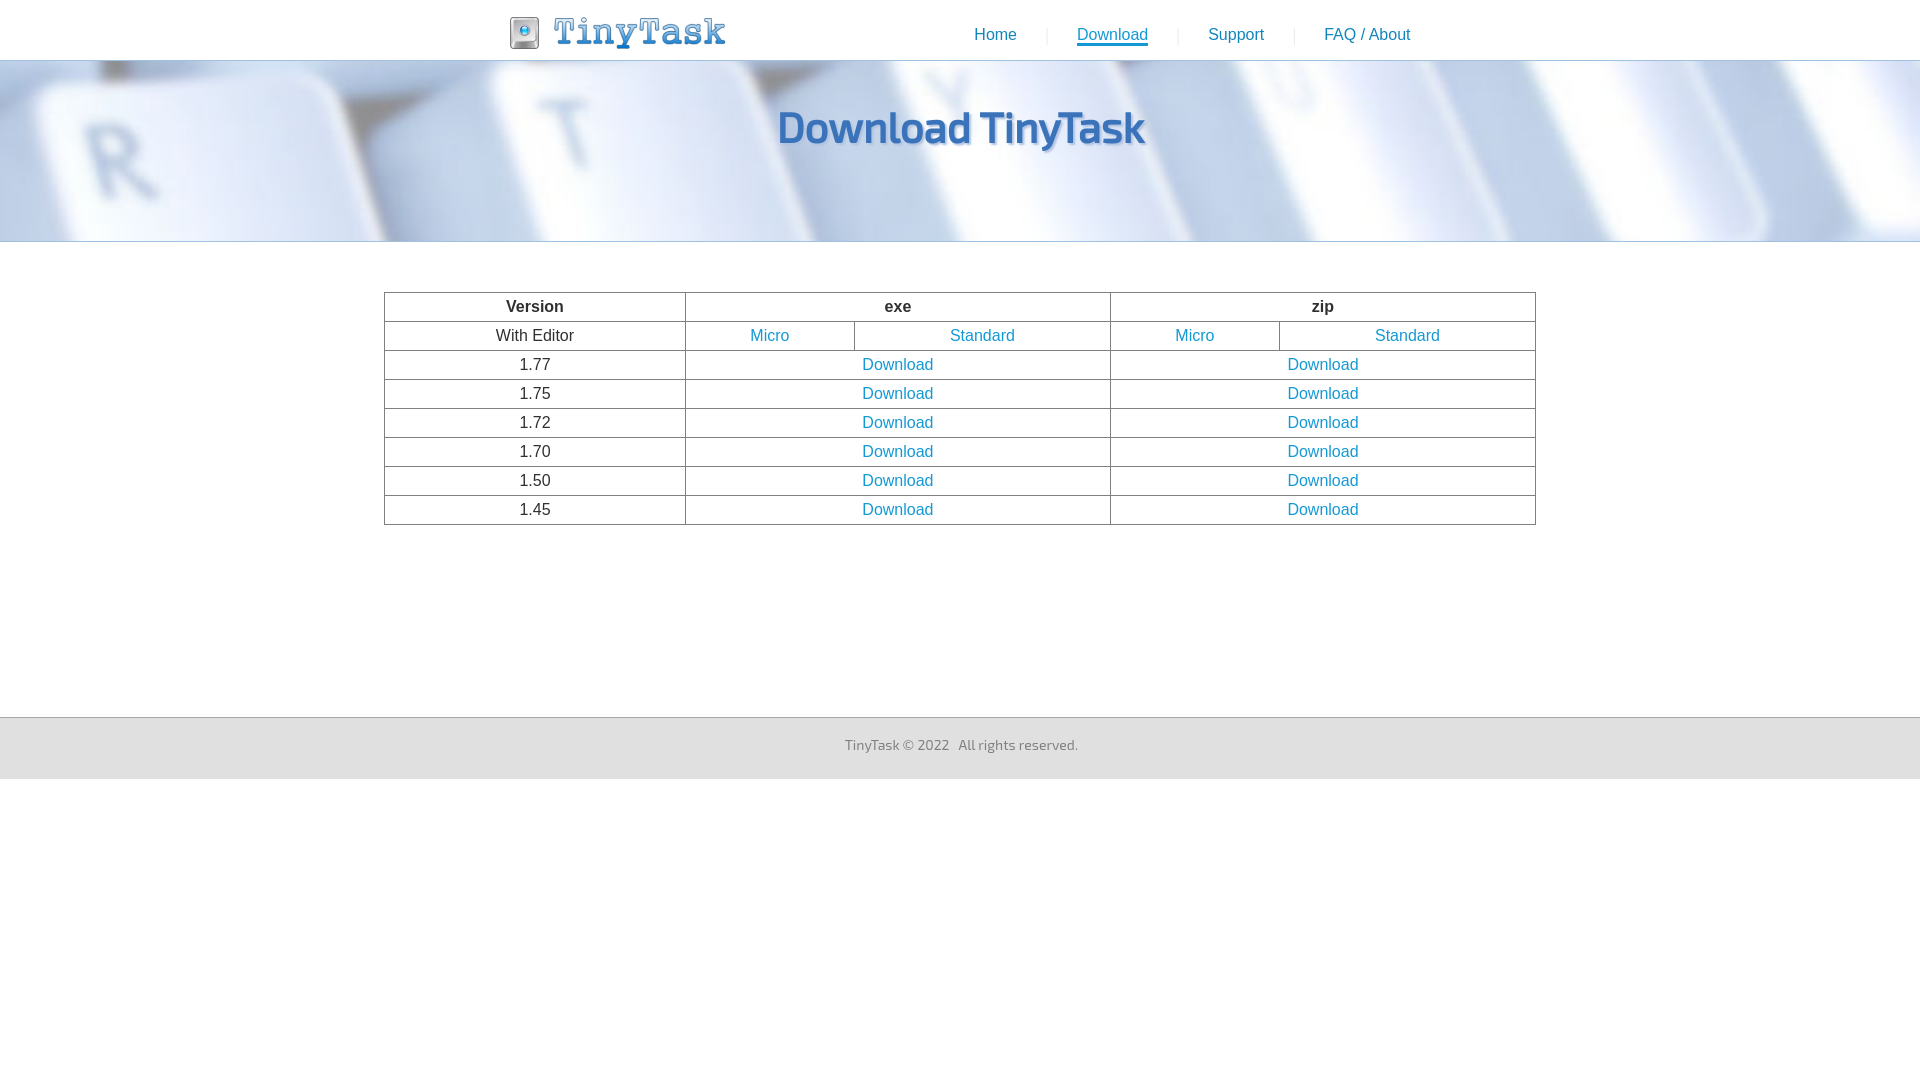Download the With Editor zip Standard version
Viewport: 1920px width, 1080px height.
[1407, 336]
